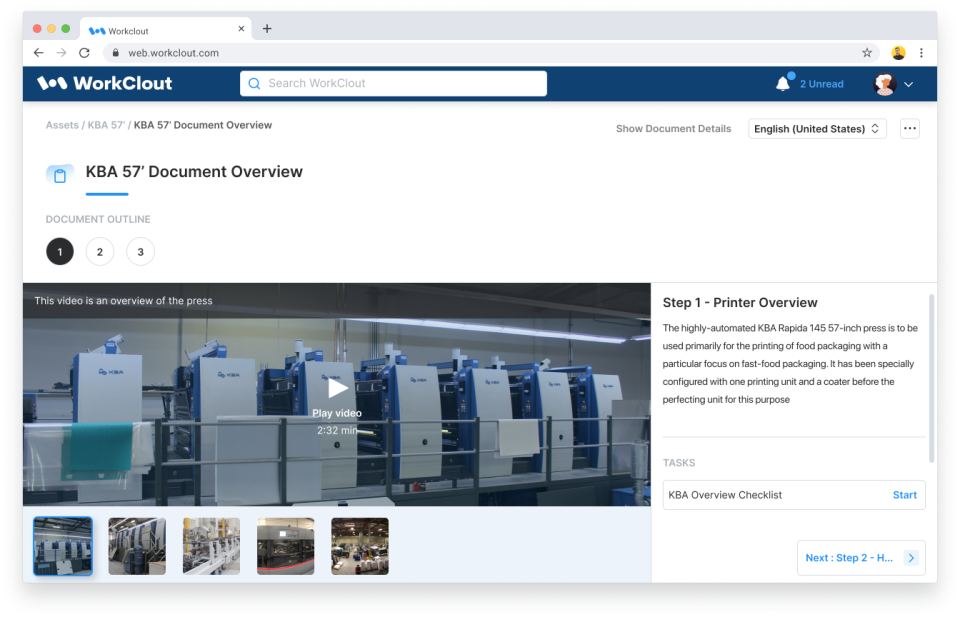Expand the account chevron next to the avatar
Screen dimensions: 960x617
tap(908, 84)
